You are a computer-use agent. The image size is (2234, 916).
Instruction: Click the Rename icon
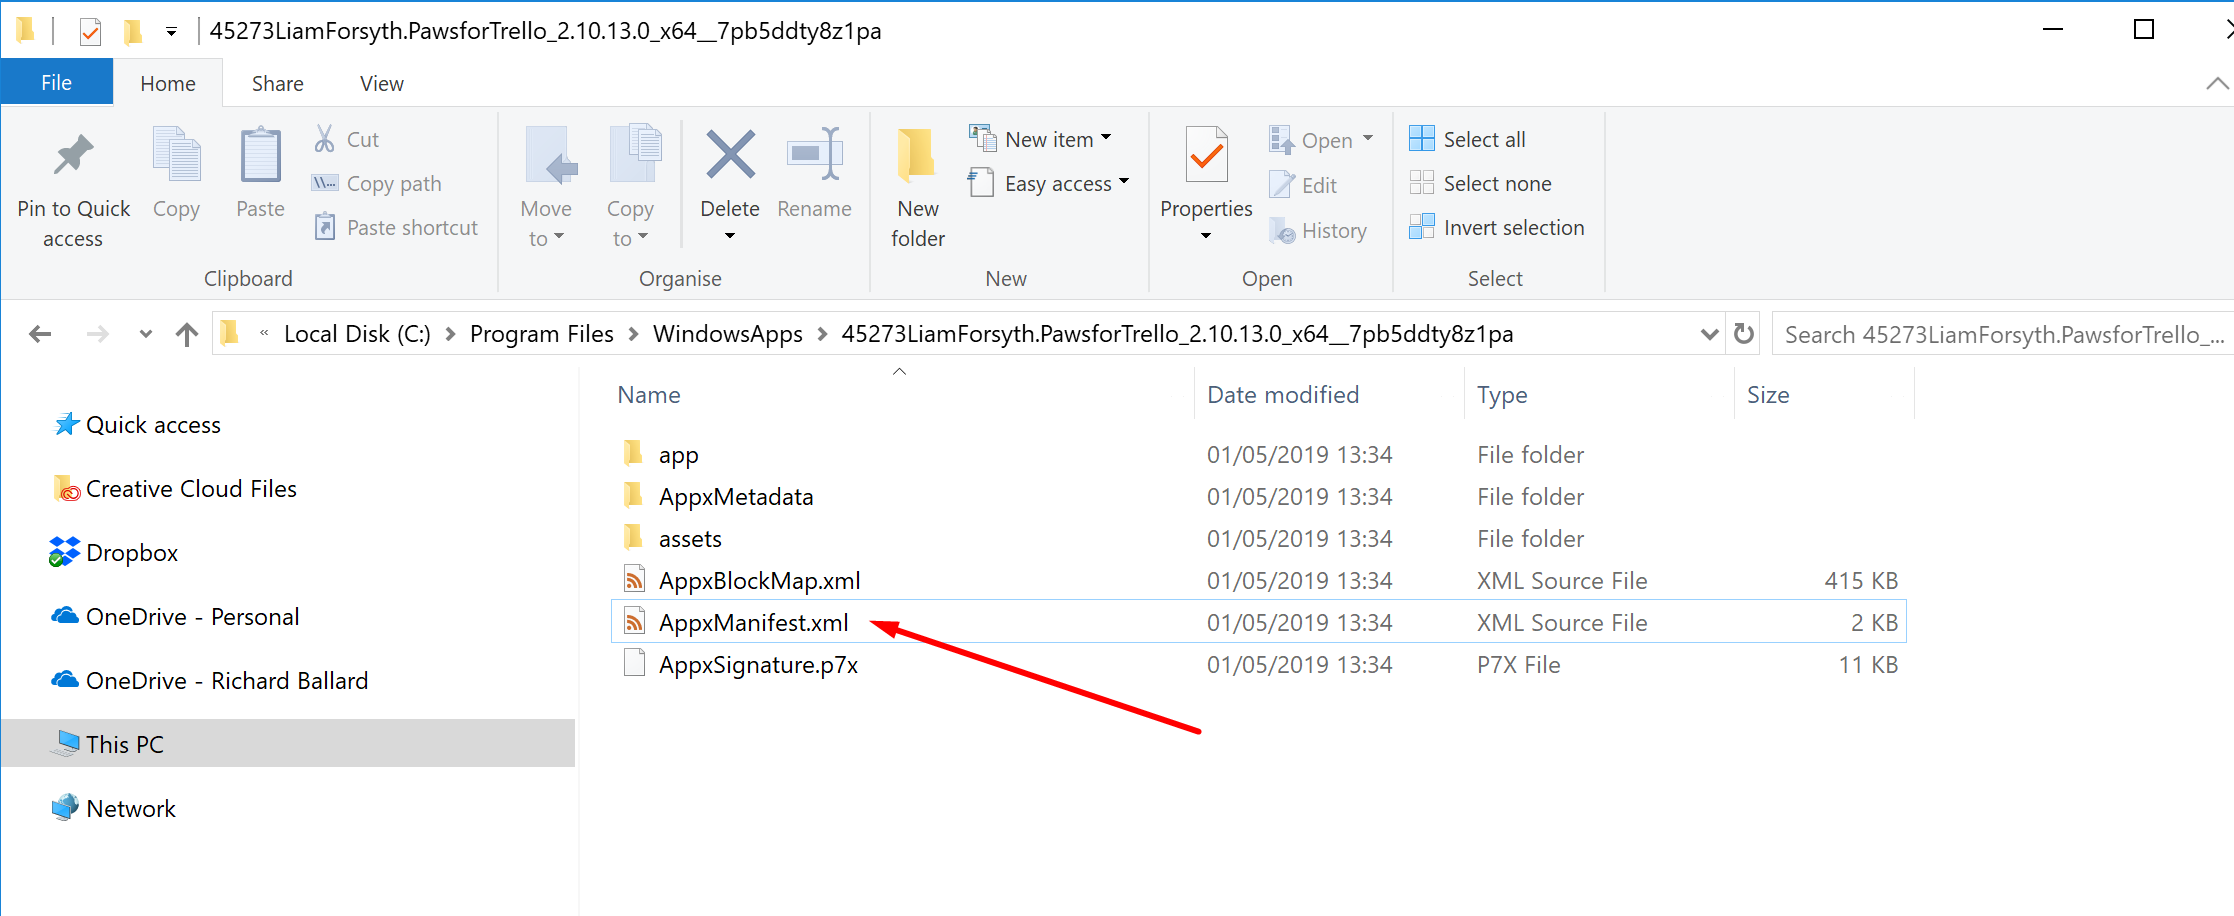pos(815,154)
